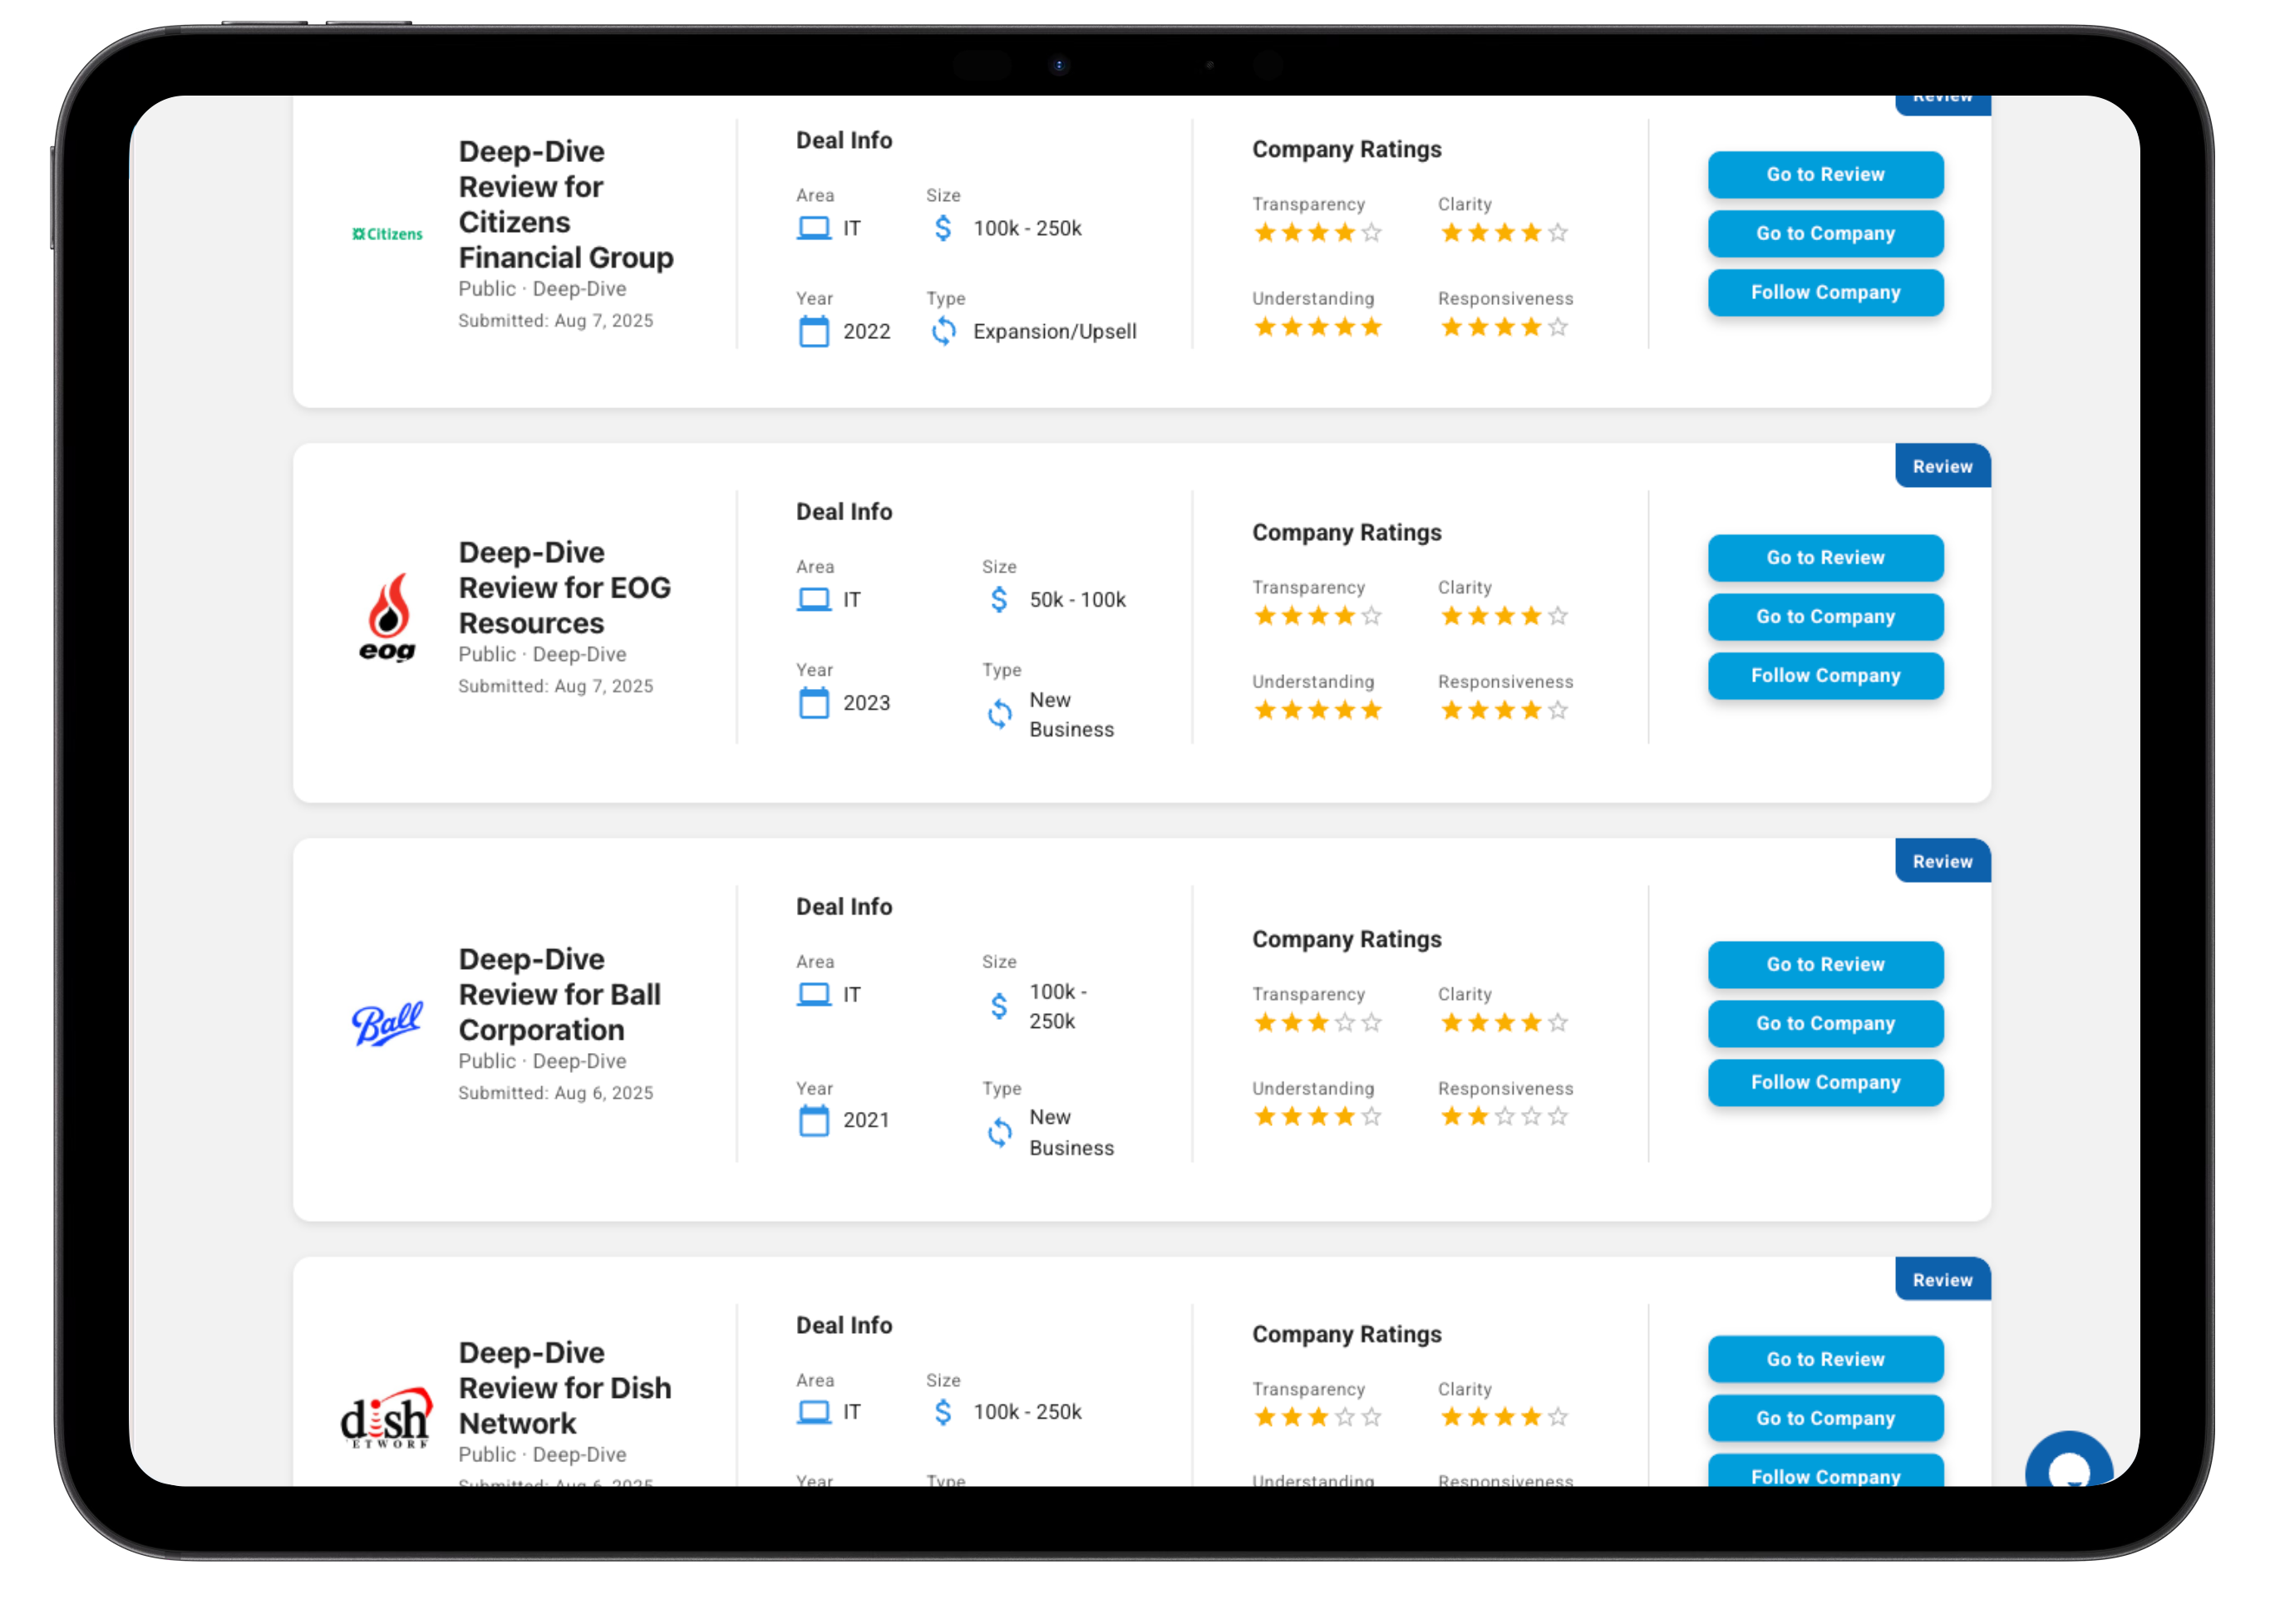Click the Dish Network logo
The width and height of the screenshot is (2270, 1624).
tap(386, 1417)
